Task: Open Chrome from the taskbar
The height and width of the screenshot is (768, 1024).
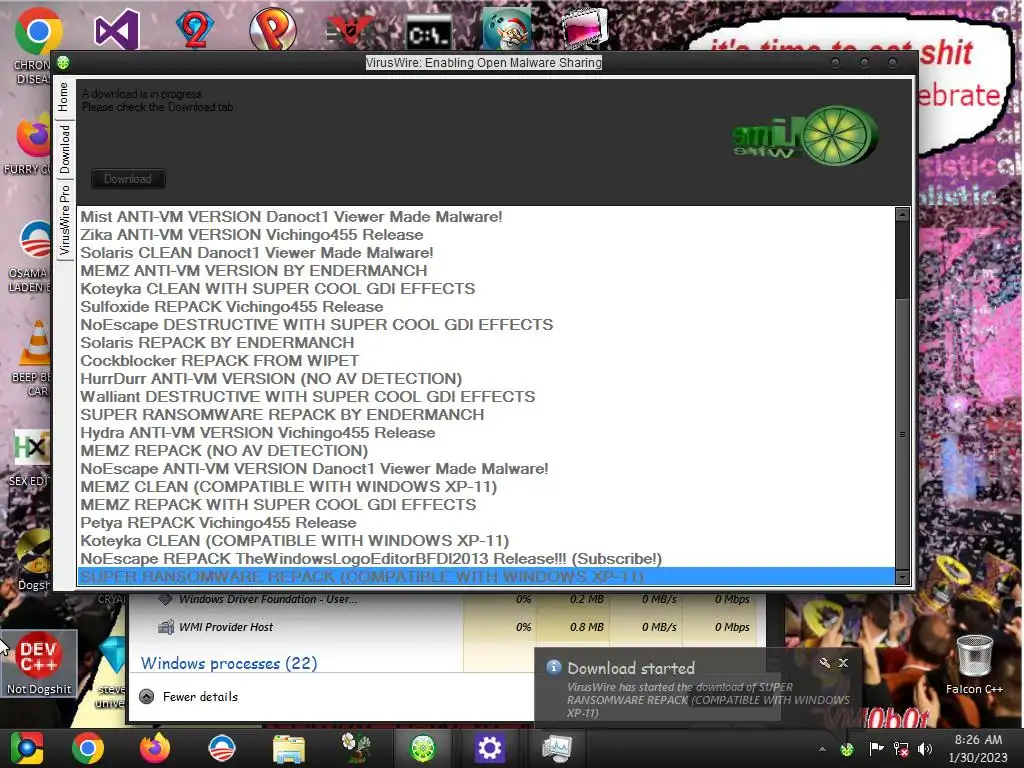Action: (x=88, y=748)
